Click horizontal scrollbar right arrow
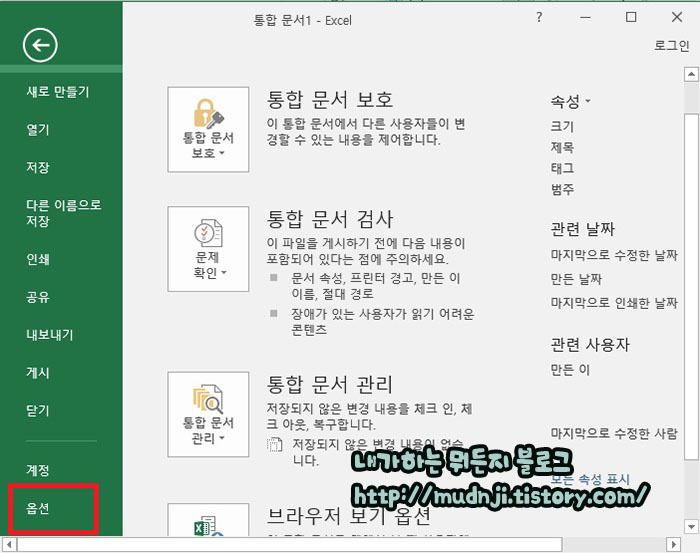Image resolution: width=700 pixels, height=553 pixels. tap(674, 545)
